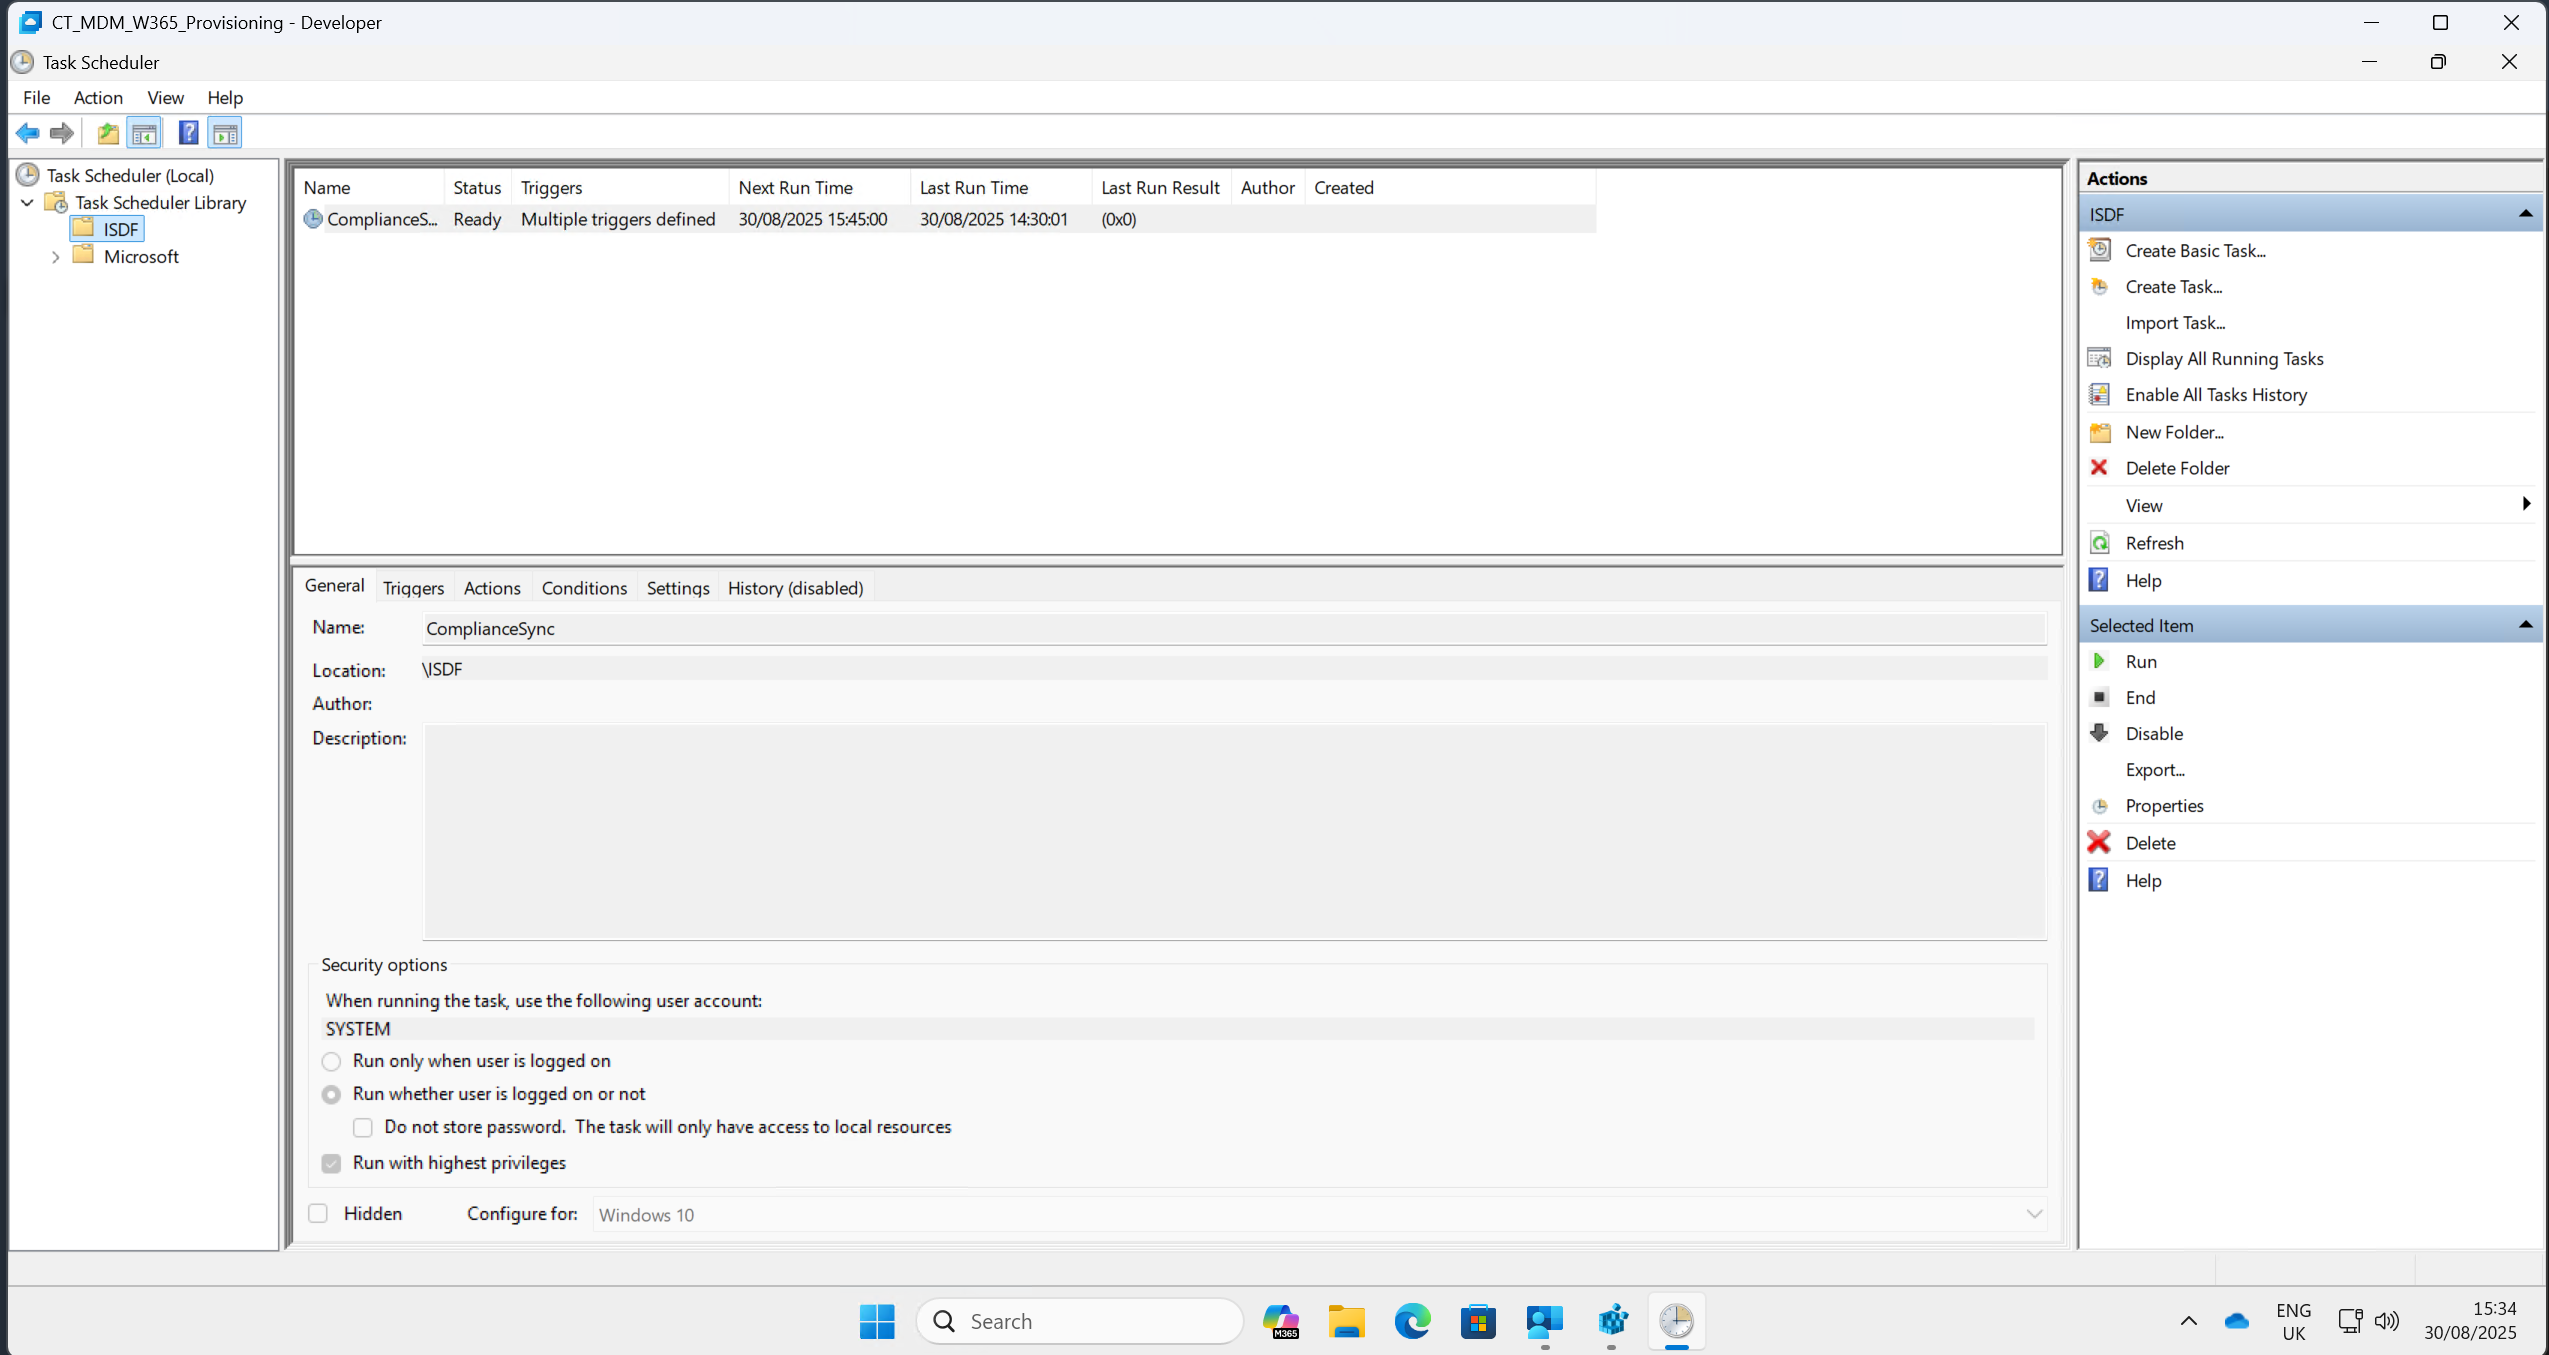Collapse the Task Scheduler Library tree node
This screenshot has height=1355, width=2549.
tap(28, 203)
